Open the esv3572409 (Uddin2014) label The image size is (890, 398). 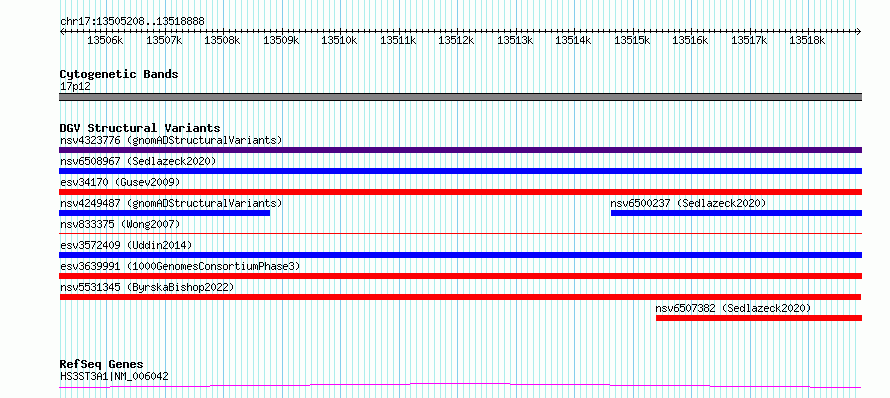click(126, 245)
